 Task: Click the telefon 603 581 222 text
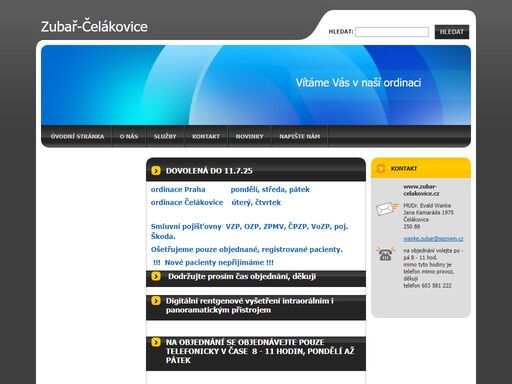(x=427, y=286)
